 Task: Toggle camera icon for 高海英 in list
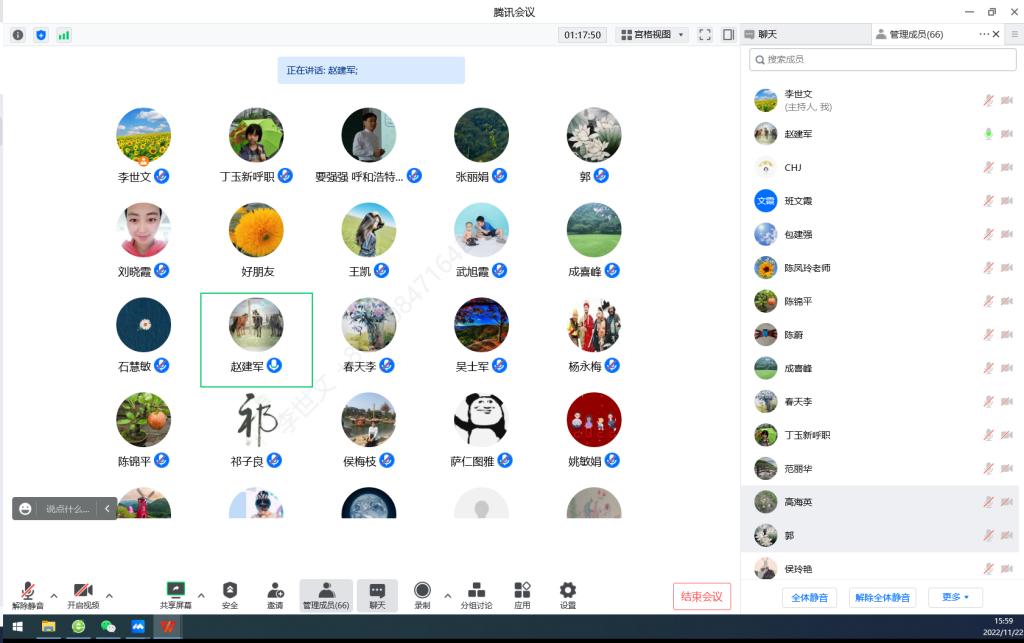click(x=1006, y=502)
